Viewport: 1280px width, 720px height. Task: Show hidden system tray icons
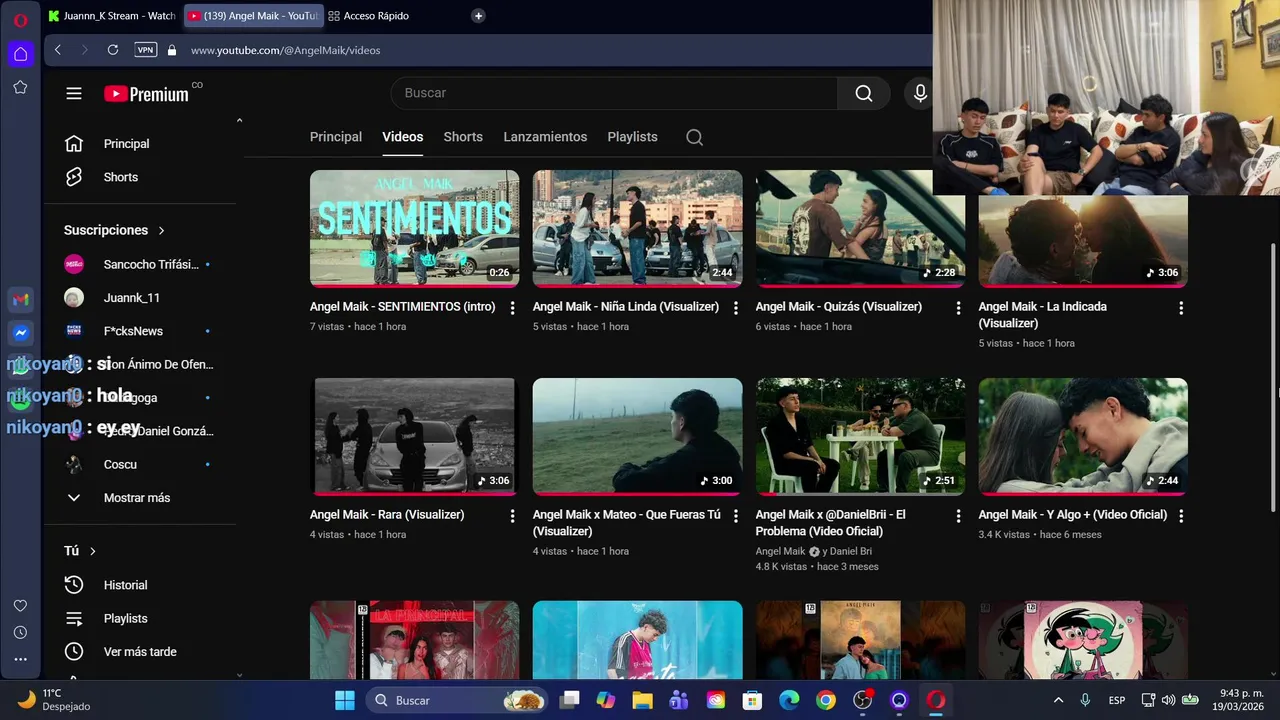(1058, 700)
